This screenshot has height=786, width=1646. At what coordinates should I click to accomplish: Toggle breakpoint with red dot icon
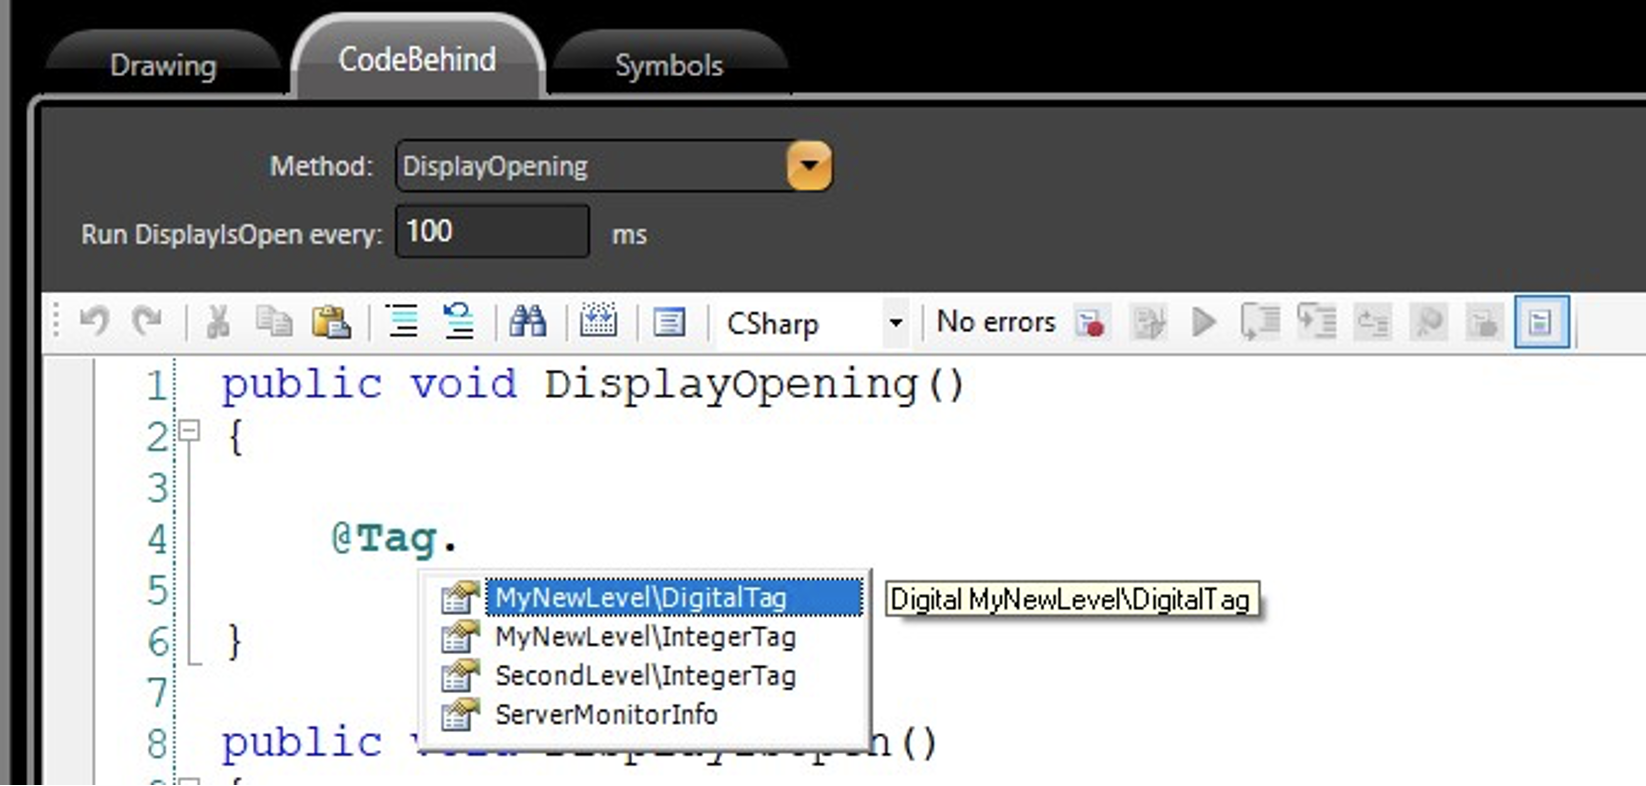(x=1090, y=323)
